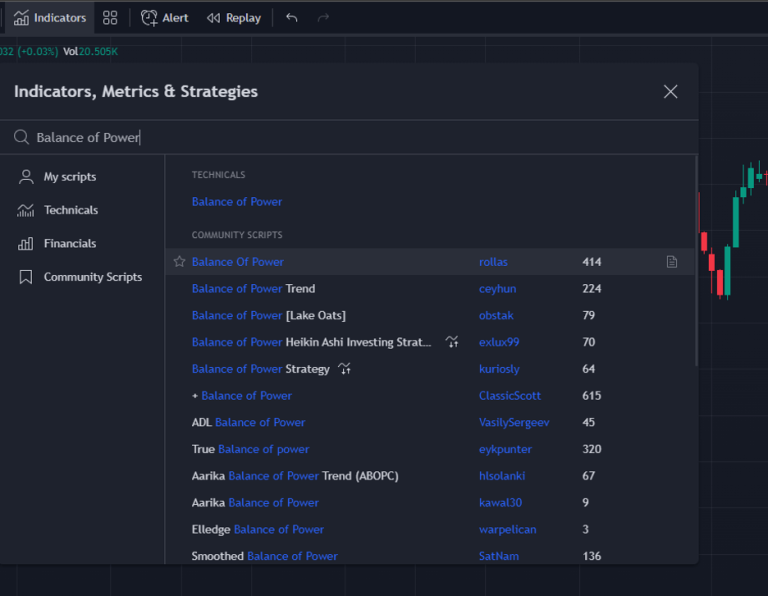Click strategy icon beside Heikin Ashi Investing
Viewport: 768px width, 596px height.
tap(452, 342)
